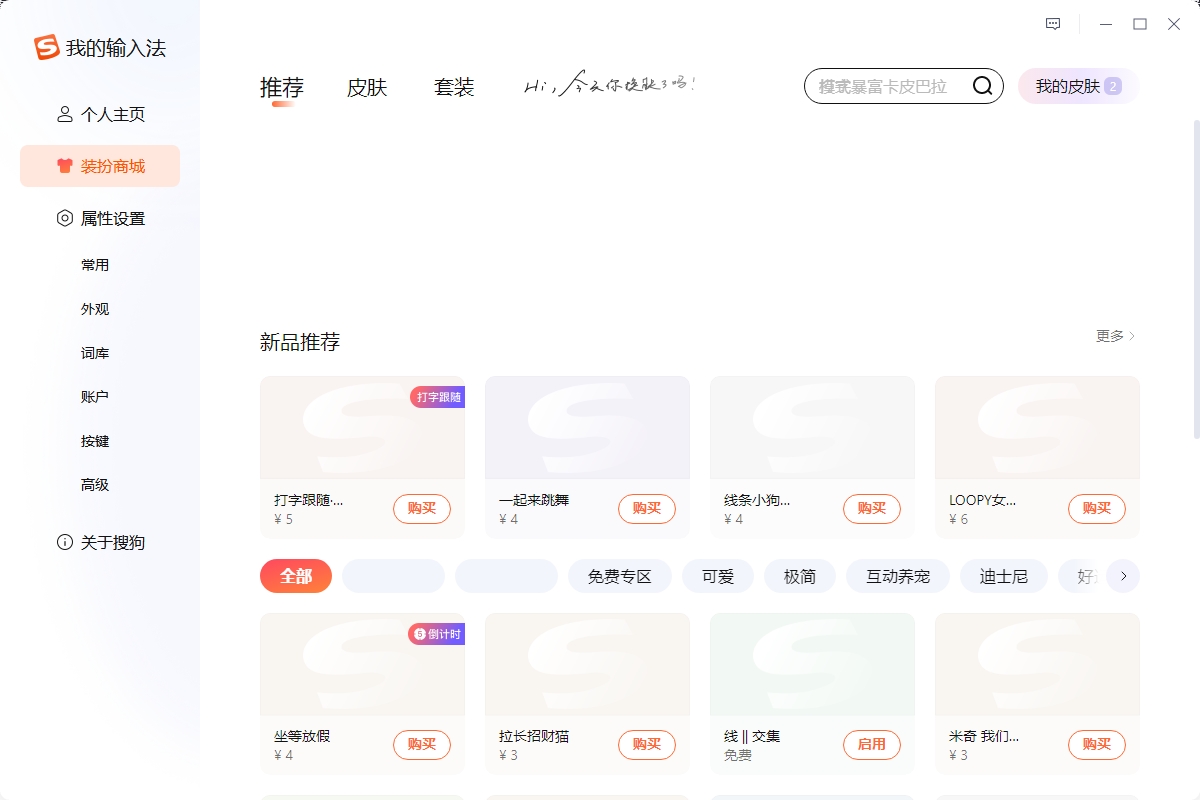
Task: Buy 打字跟随 skin
Action: coord(422,508)
